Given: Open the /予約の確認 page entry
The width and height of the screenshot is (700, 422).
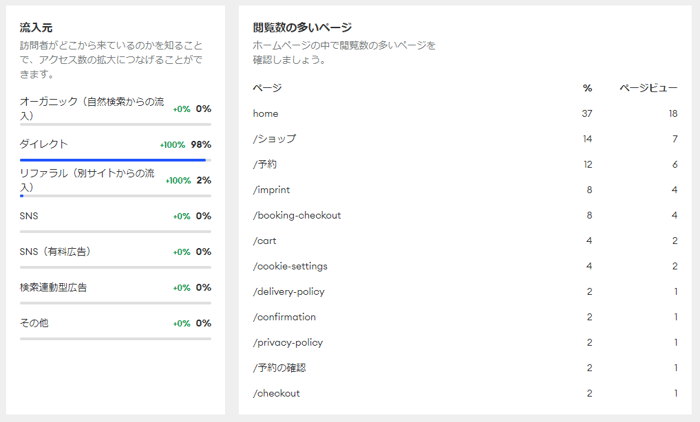Looking at the screenshot, I should click(x=279, y=367).
